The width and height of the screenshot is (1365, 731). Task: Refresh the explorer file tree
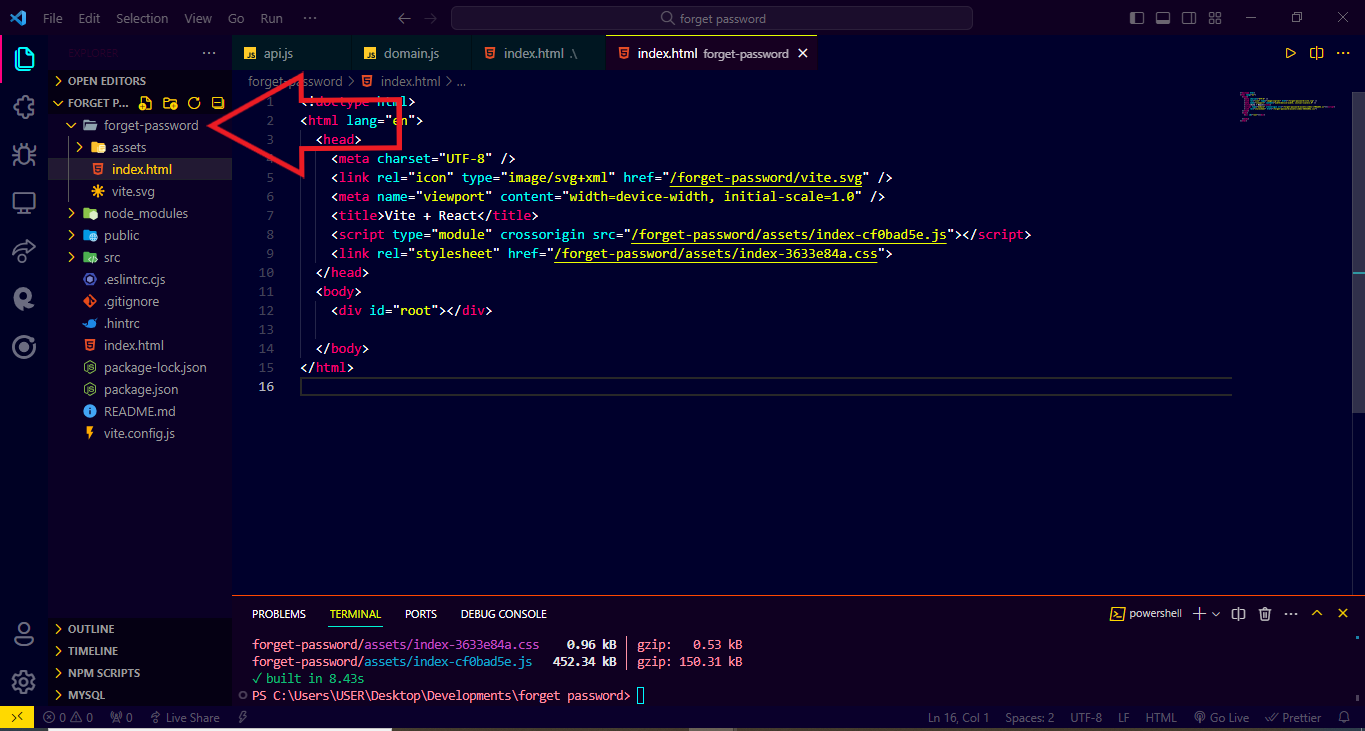coord(194,103)
